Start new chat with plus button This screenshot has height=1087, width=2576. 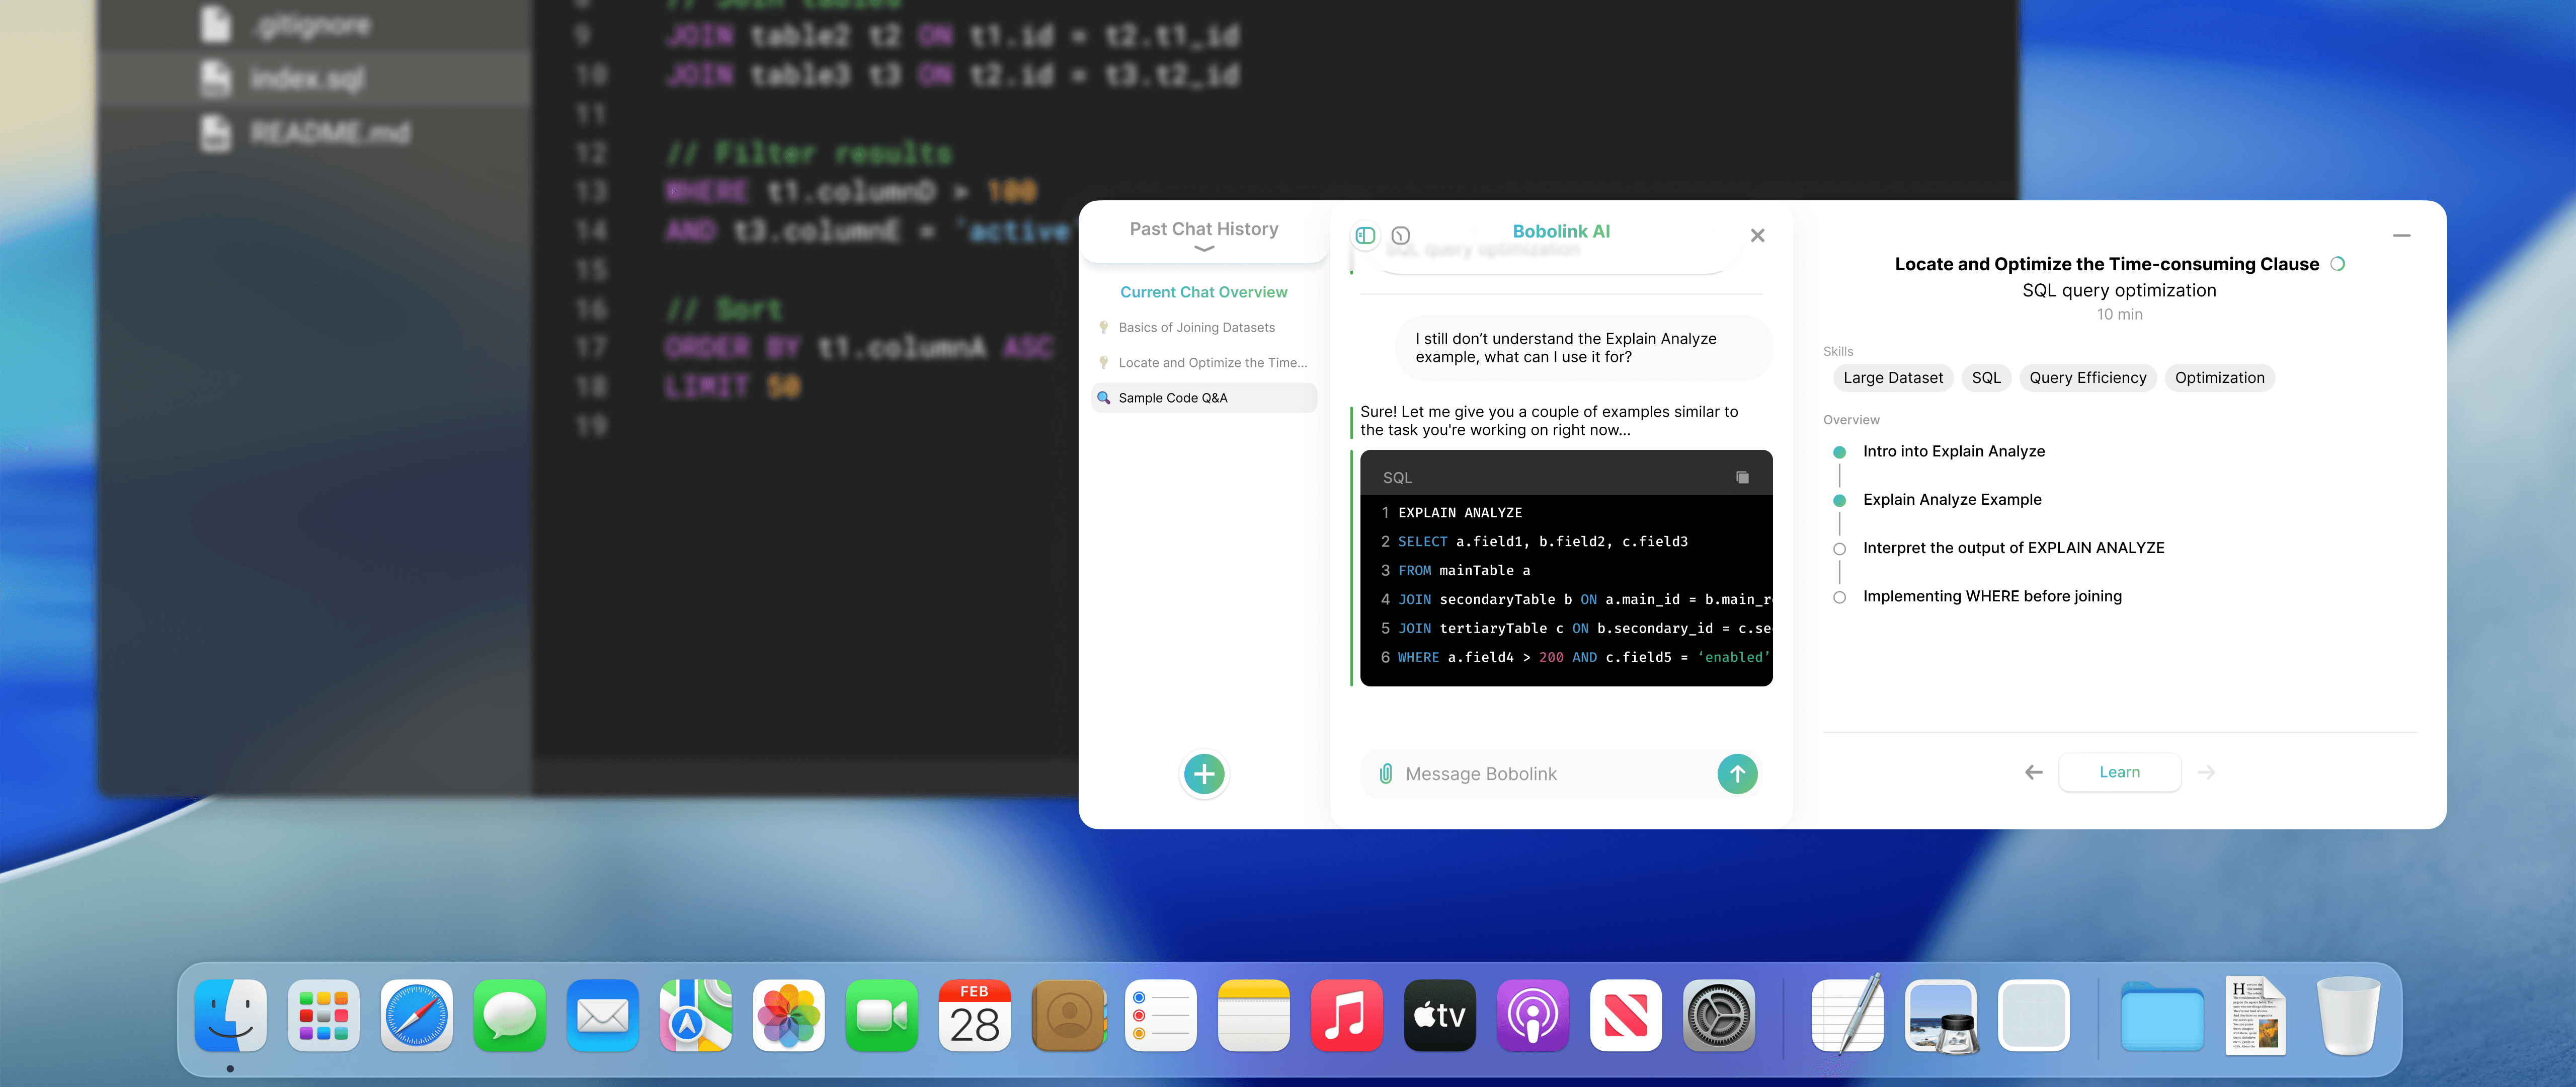[1204, 773]
